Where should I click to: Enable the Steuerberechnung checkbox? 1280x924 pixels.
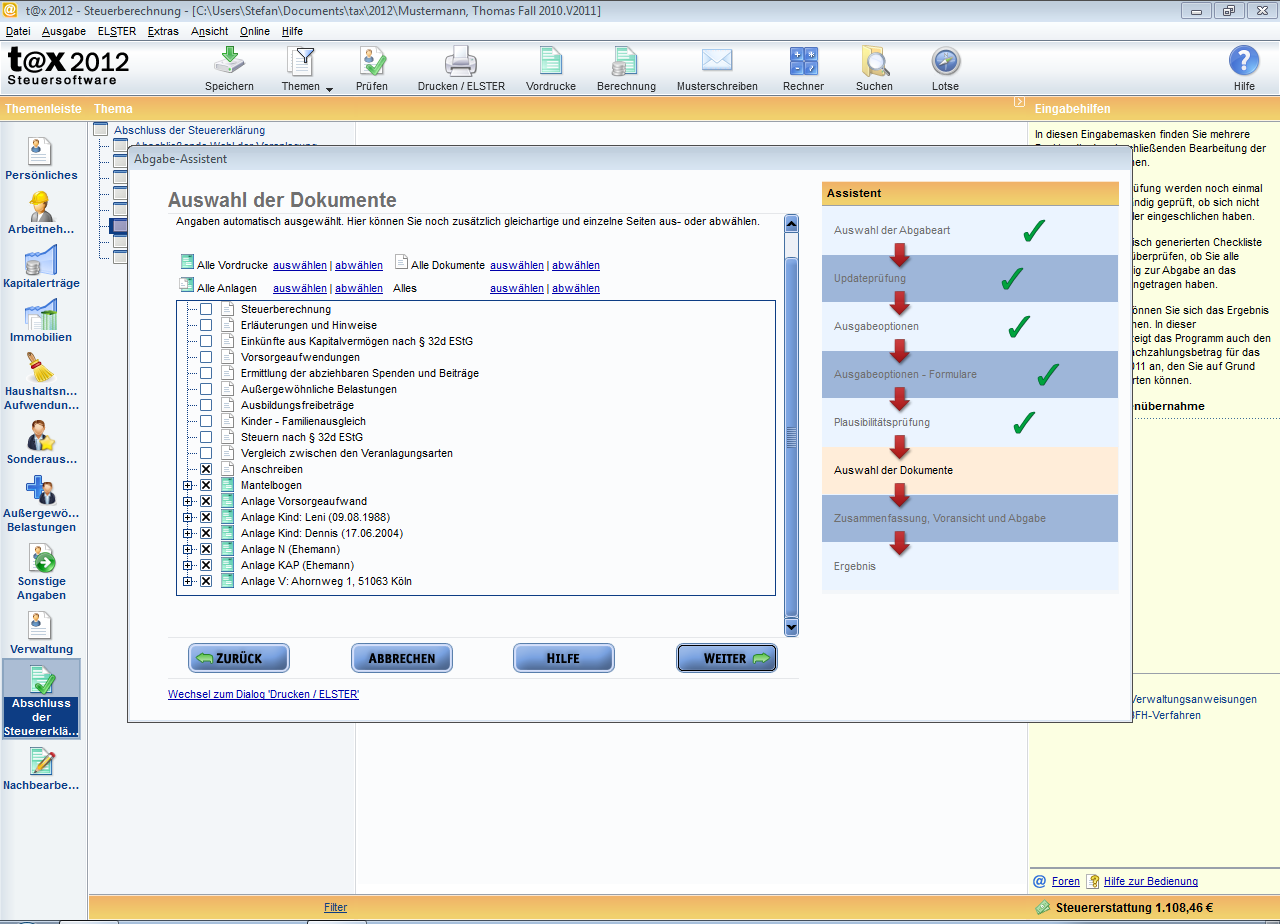pyautogui.click(x=206, y=309)
